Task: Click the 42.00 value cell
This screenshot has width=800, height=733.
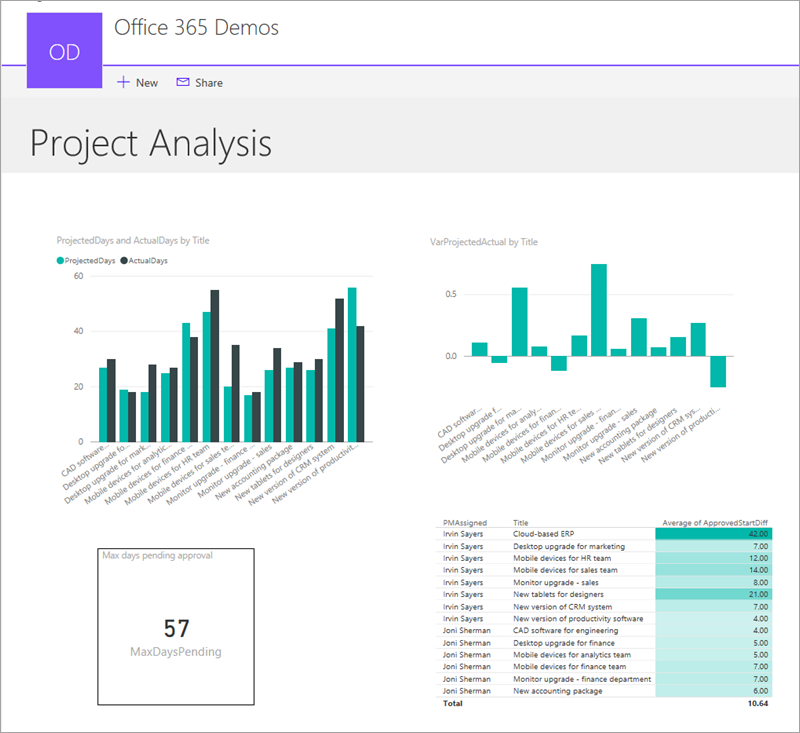Action: [714, 534]
